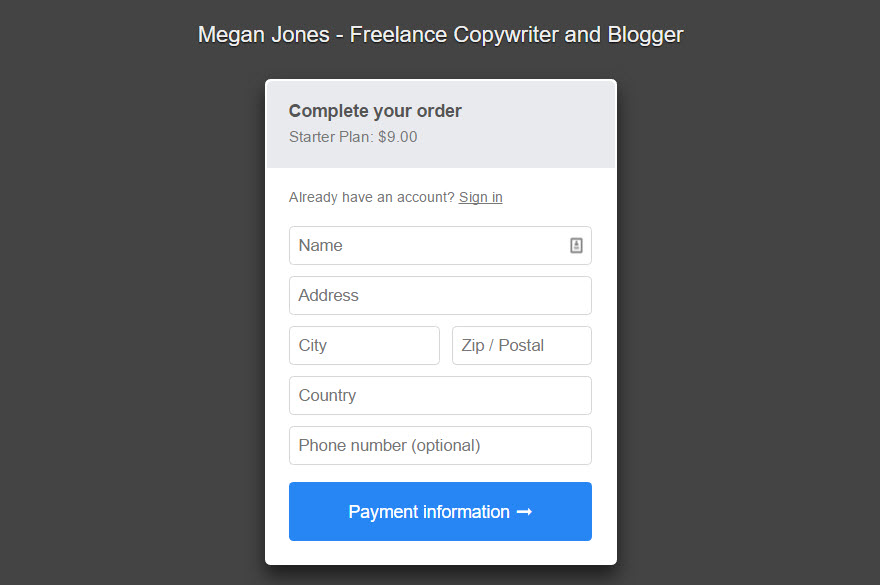
Task: Click into the Address field
Action: (x=440, y=296)
